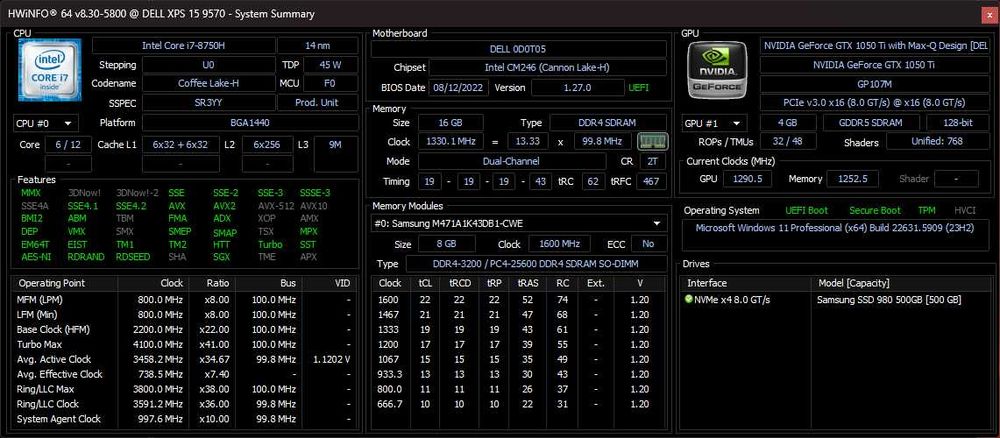Click the MCU F0 value
The image size is (1000, 438).
(331, 84)
